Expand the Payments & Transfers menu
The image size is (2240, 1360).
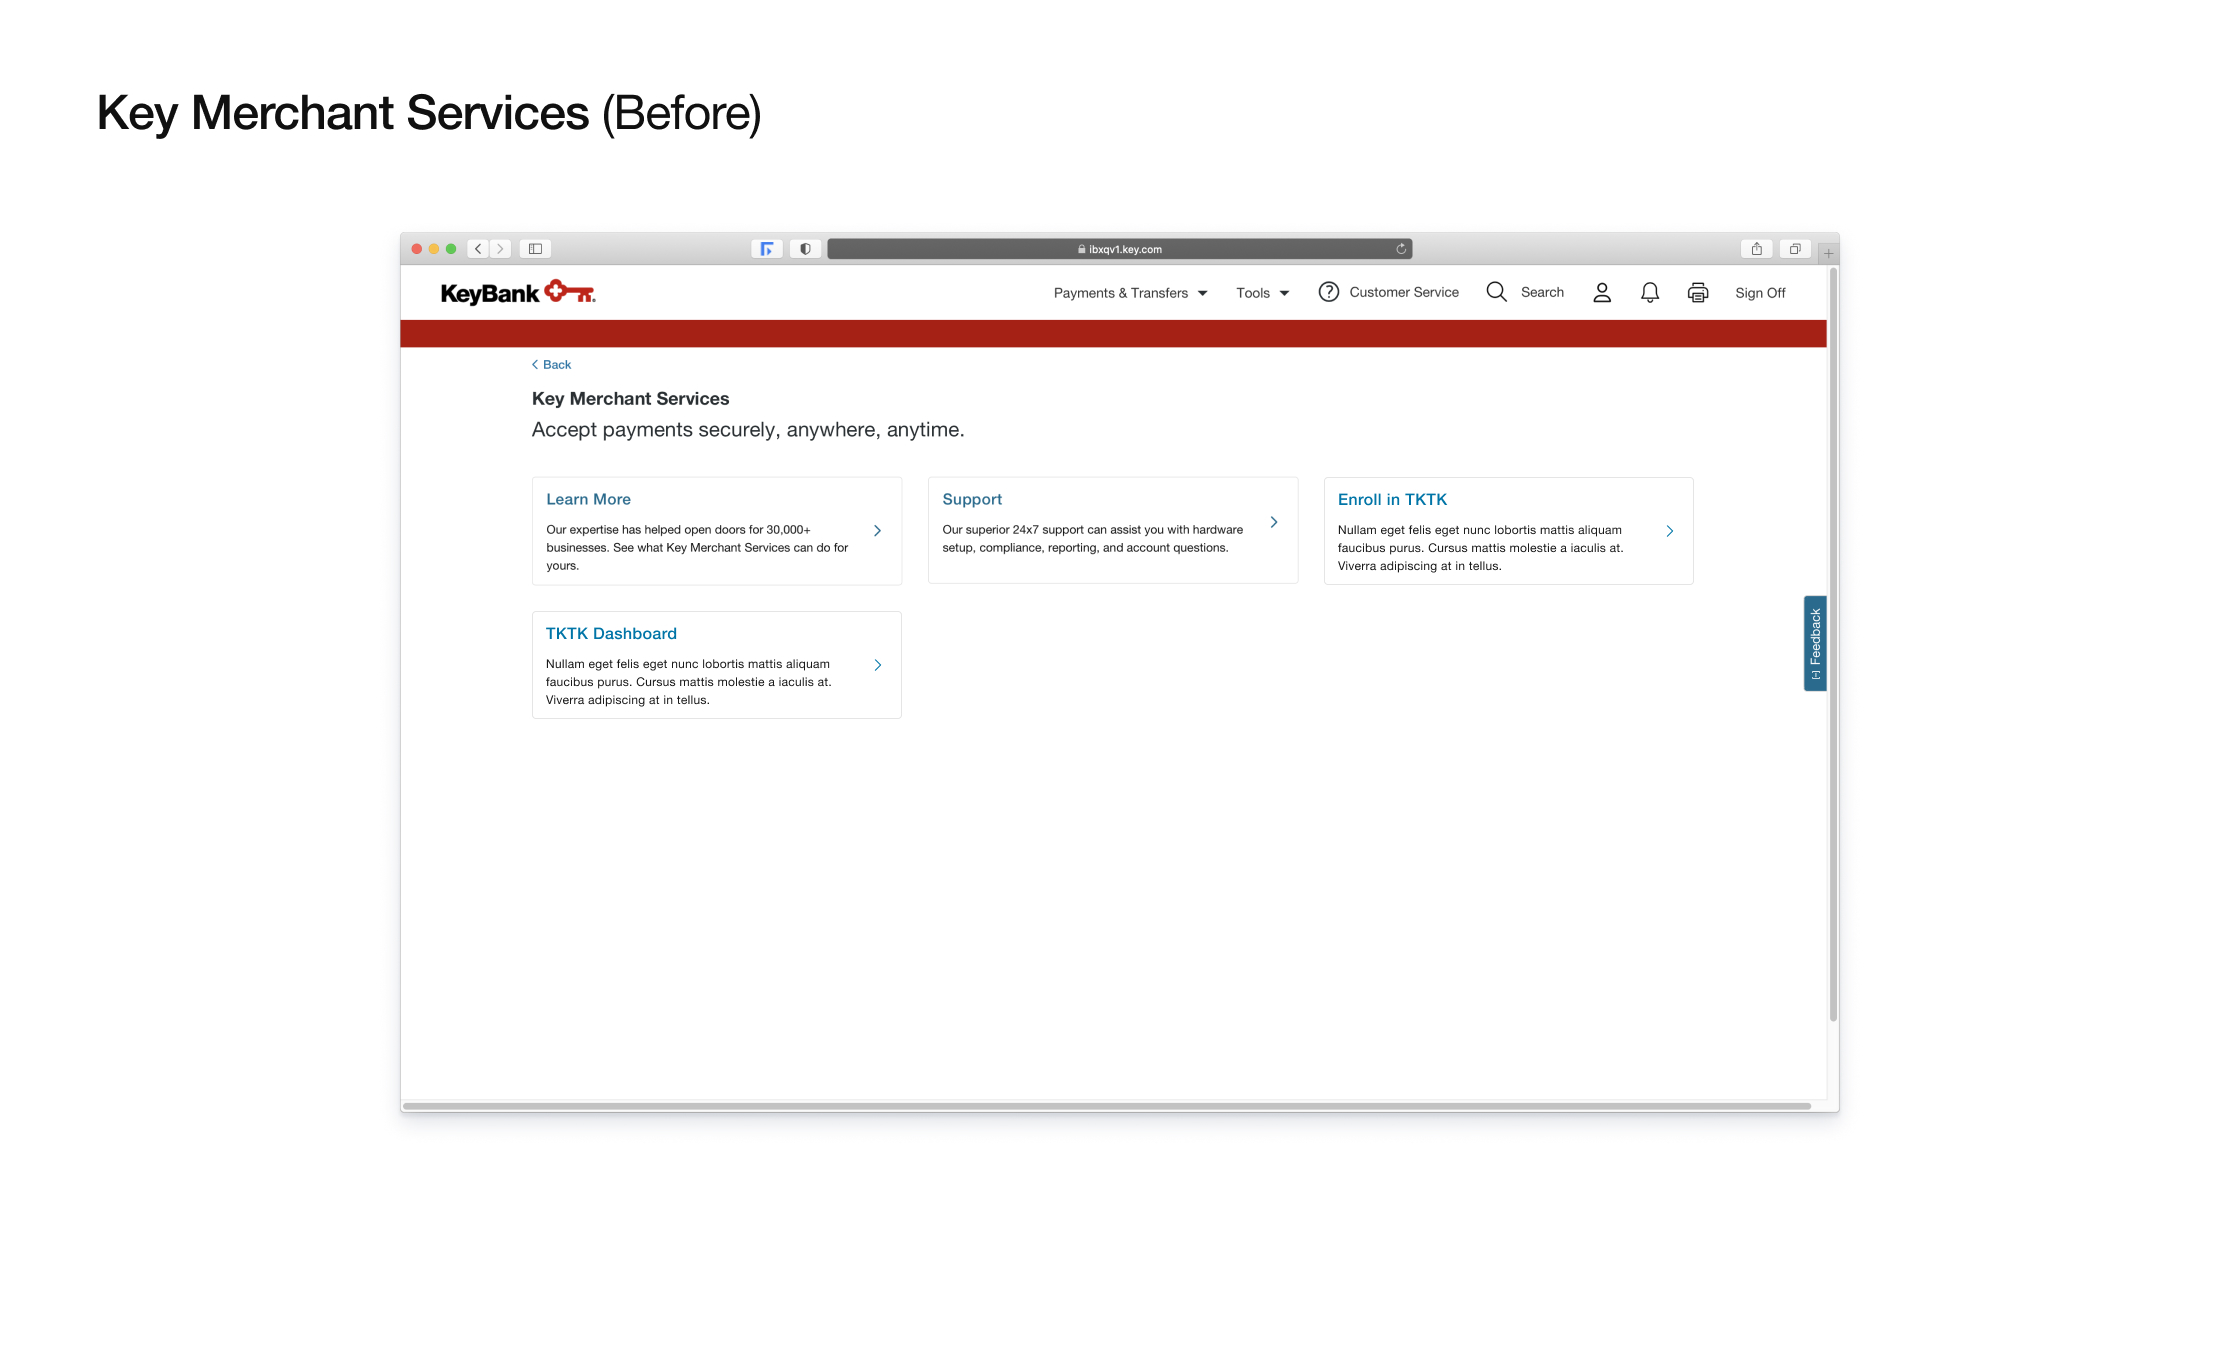1131,293
